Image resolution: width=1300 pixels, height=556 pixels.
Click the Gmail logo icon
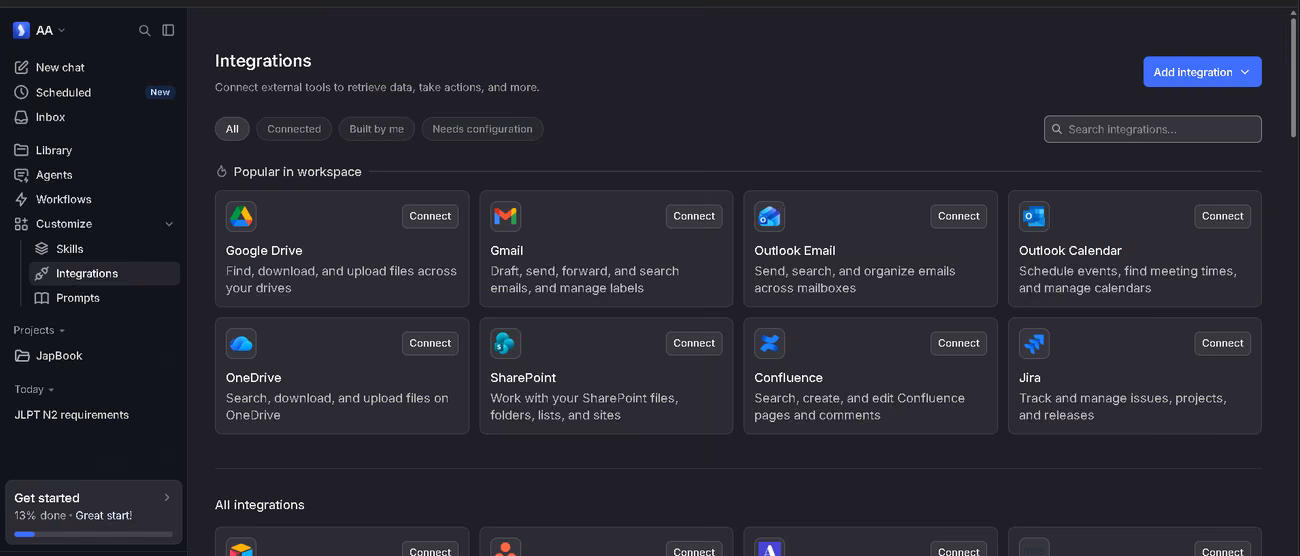click(x=505, y=216)
